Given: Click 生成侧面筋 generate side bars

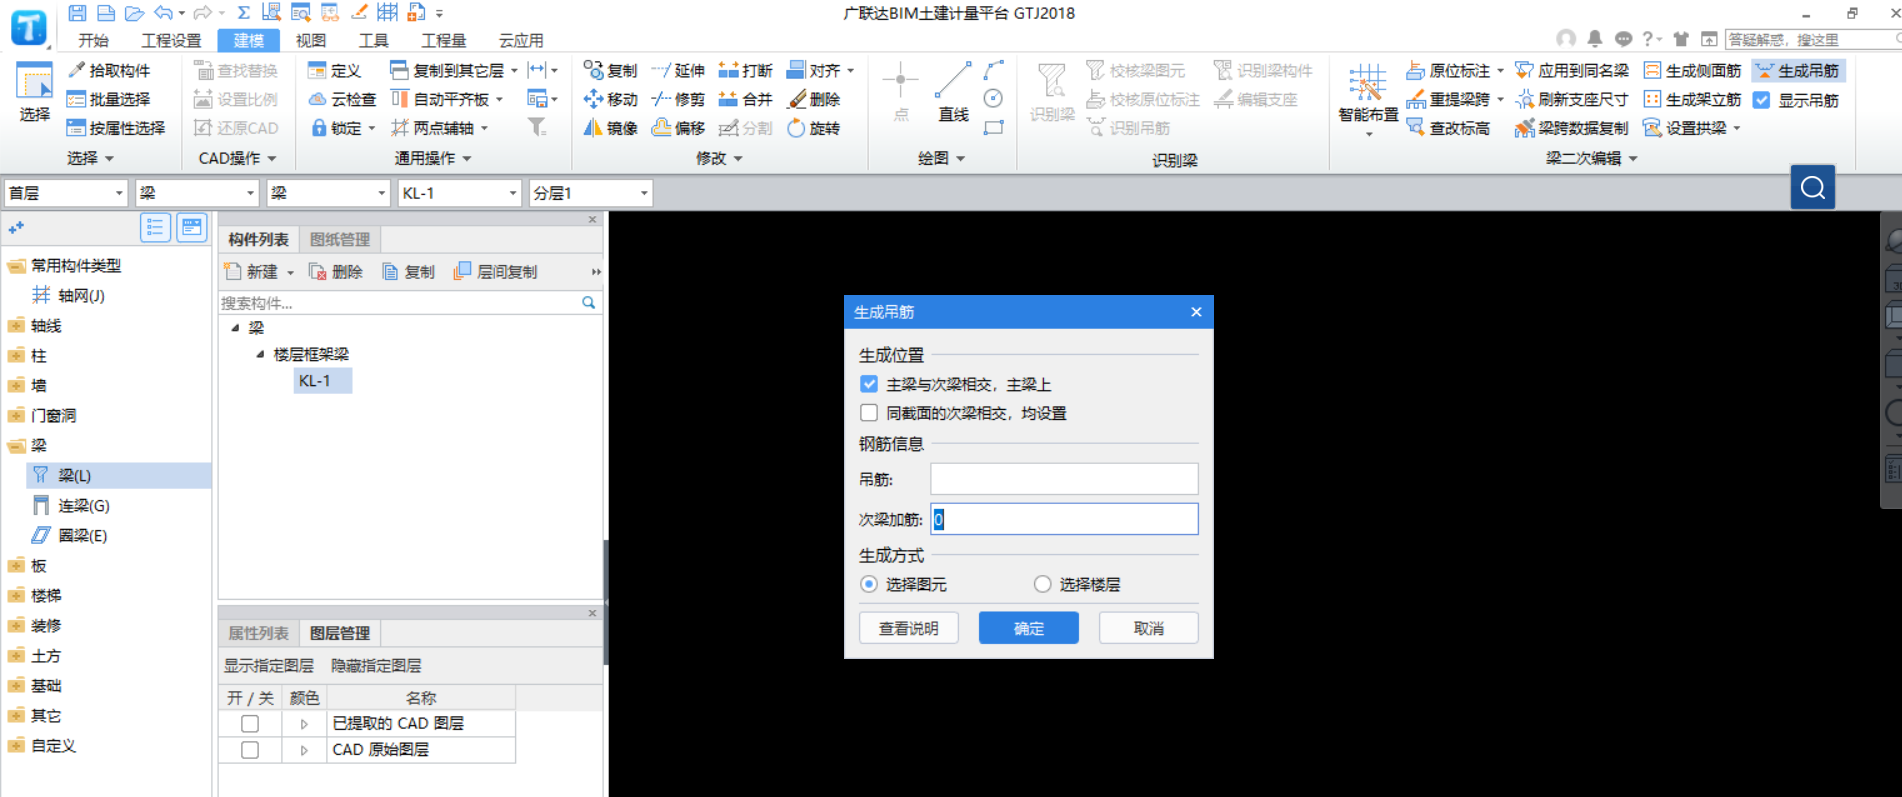Looking at the screenshot, I should pos(1692,70).
